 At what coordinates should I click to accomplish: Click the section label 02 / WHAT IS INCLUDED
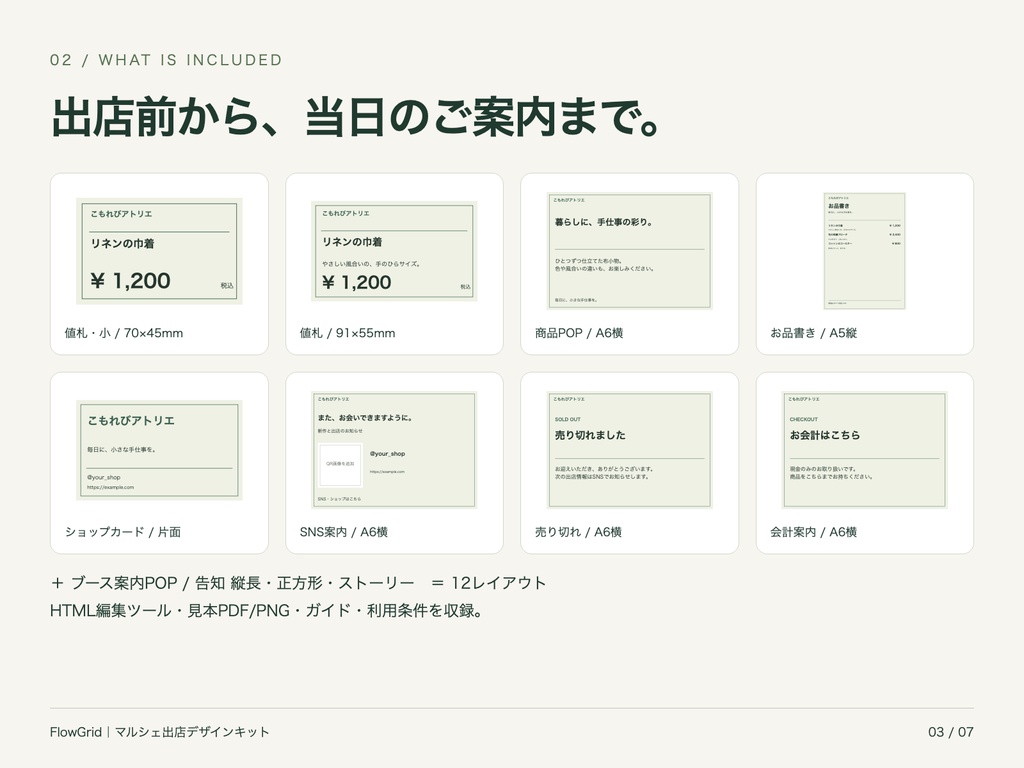tap(166, 60)
